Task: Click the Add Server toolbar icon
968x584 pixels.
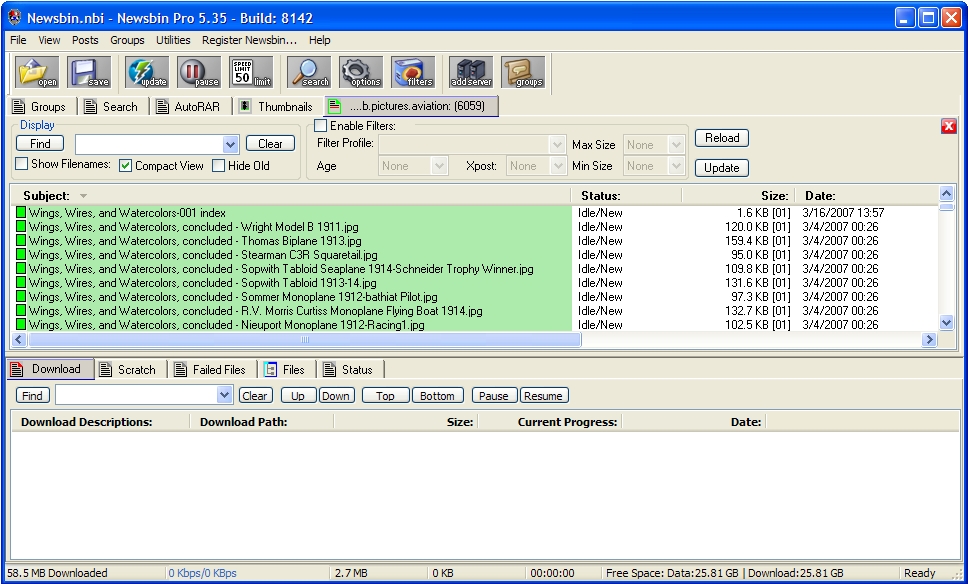Action: click(x=471, y=72)
